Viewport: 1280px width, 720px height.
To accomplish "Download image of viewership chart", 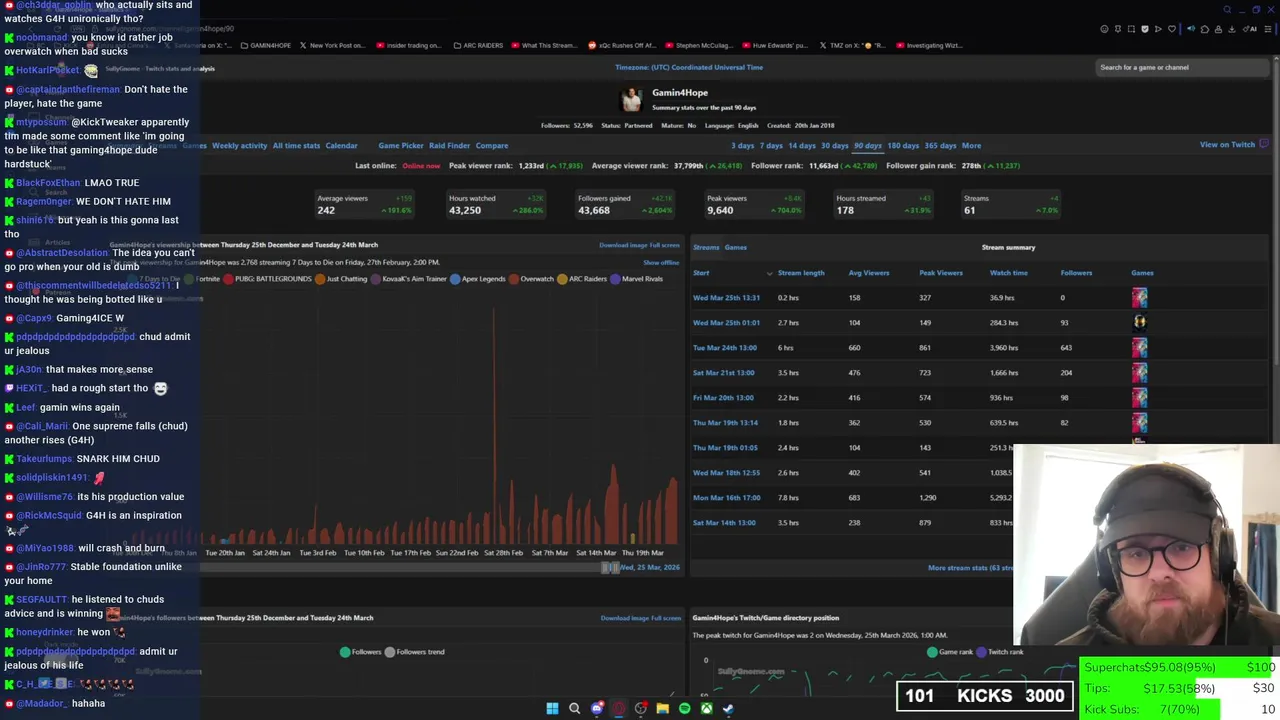I will (x=623, y=245).
